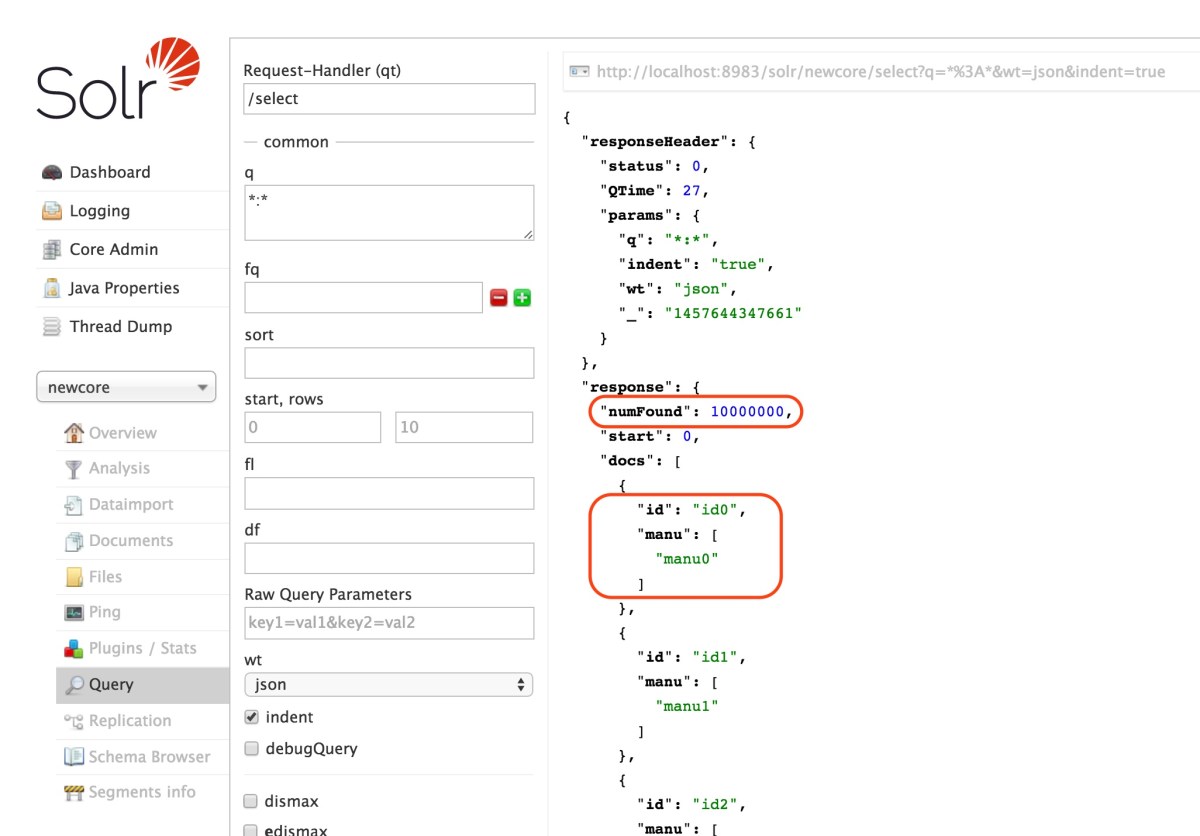
Task: Click the Java Properties icon
Action: tap(52, 288)
